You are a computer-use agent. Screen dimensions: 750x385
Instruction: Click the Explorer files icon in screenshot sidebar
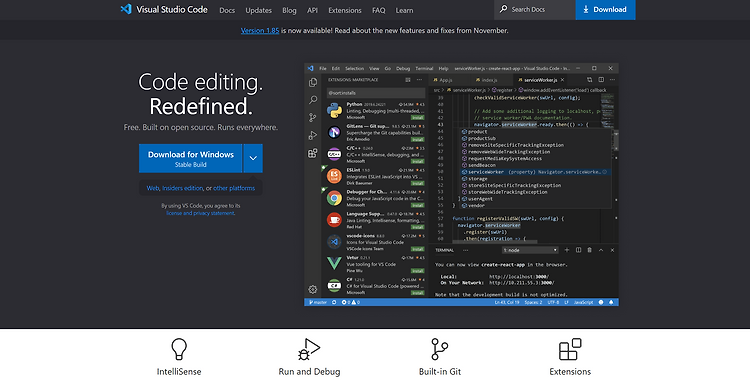pos(313,82)
